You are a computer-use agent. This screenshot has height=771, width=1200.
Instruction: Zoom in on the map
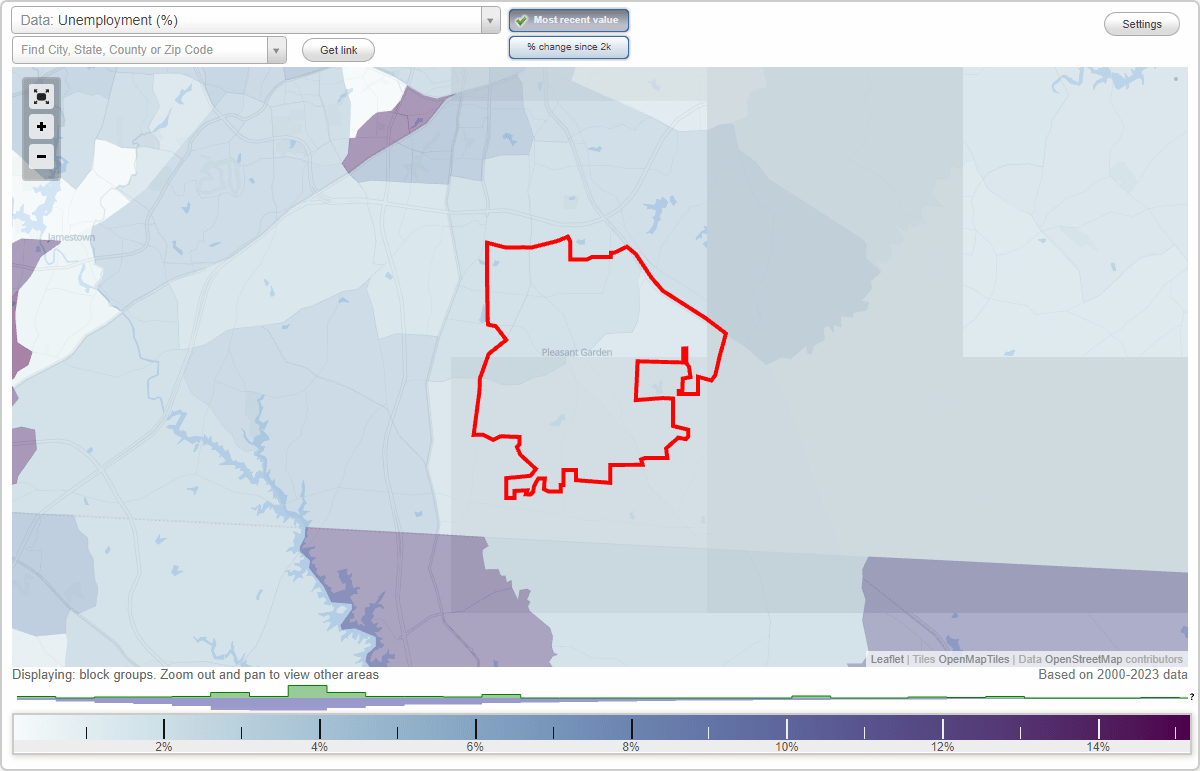coord(41,127)
